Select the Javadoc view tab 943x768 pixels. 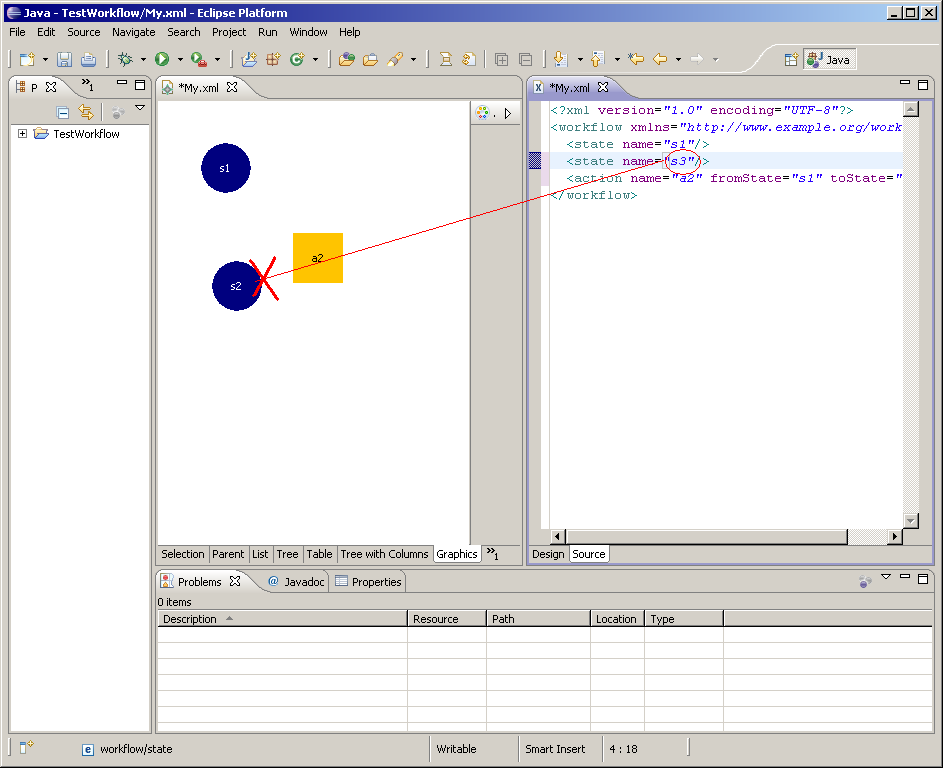[296, 582]
